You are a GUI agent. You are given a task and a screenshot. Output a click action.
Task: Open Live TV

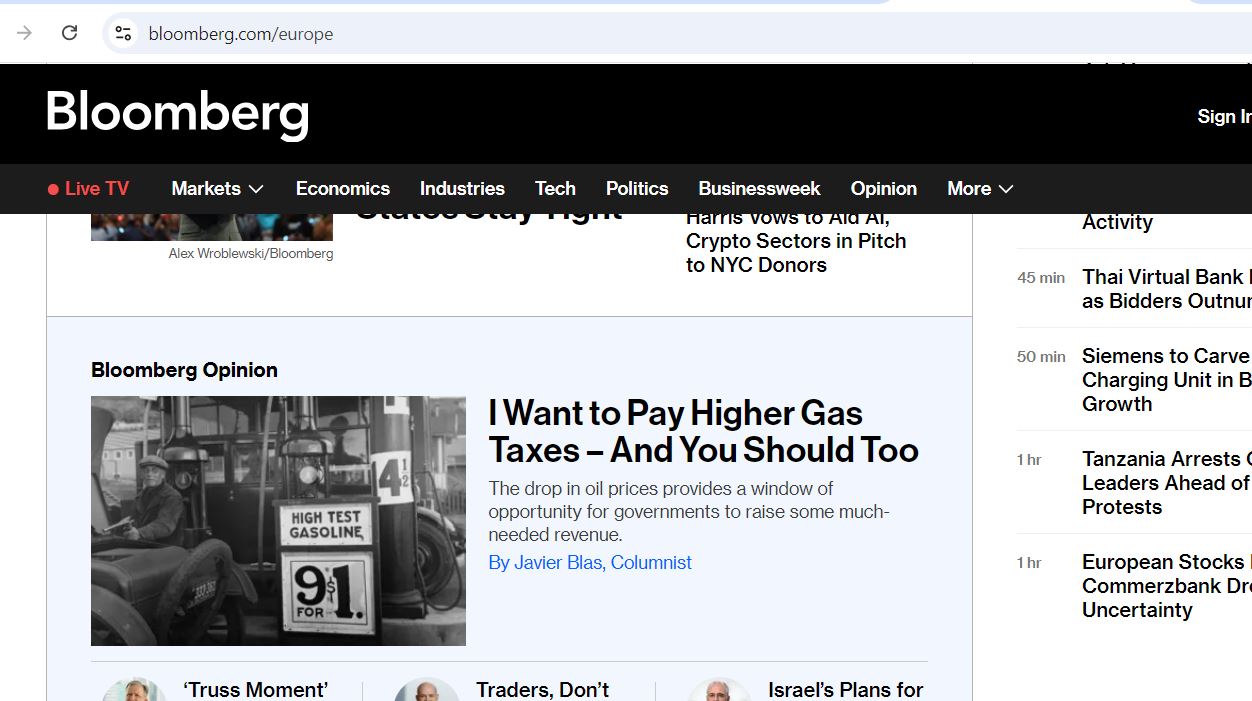pyautogui.click(x=88, y=188)
